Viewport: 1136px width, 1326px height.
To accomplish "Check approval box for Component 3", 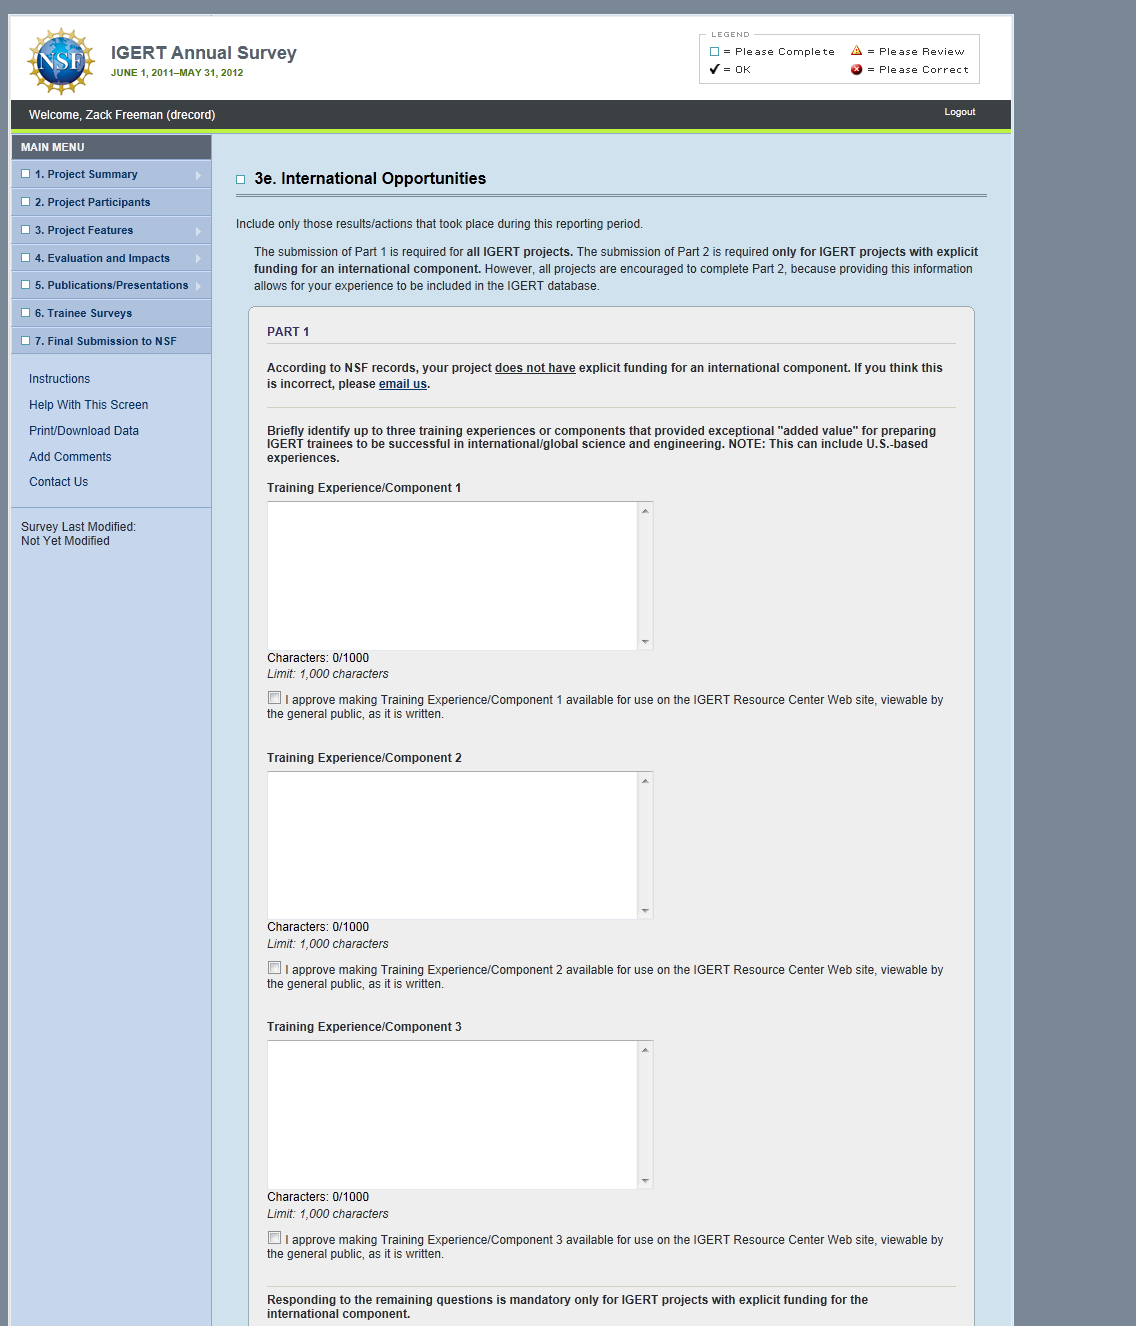I will coord(274,1238).
